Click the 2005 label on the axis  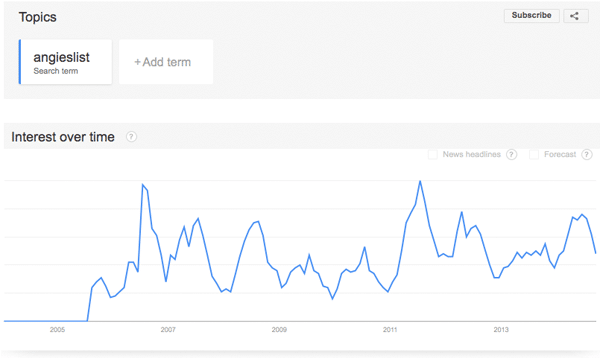point(57,330)
